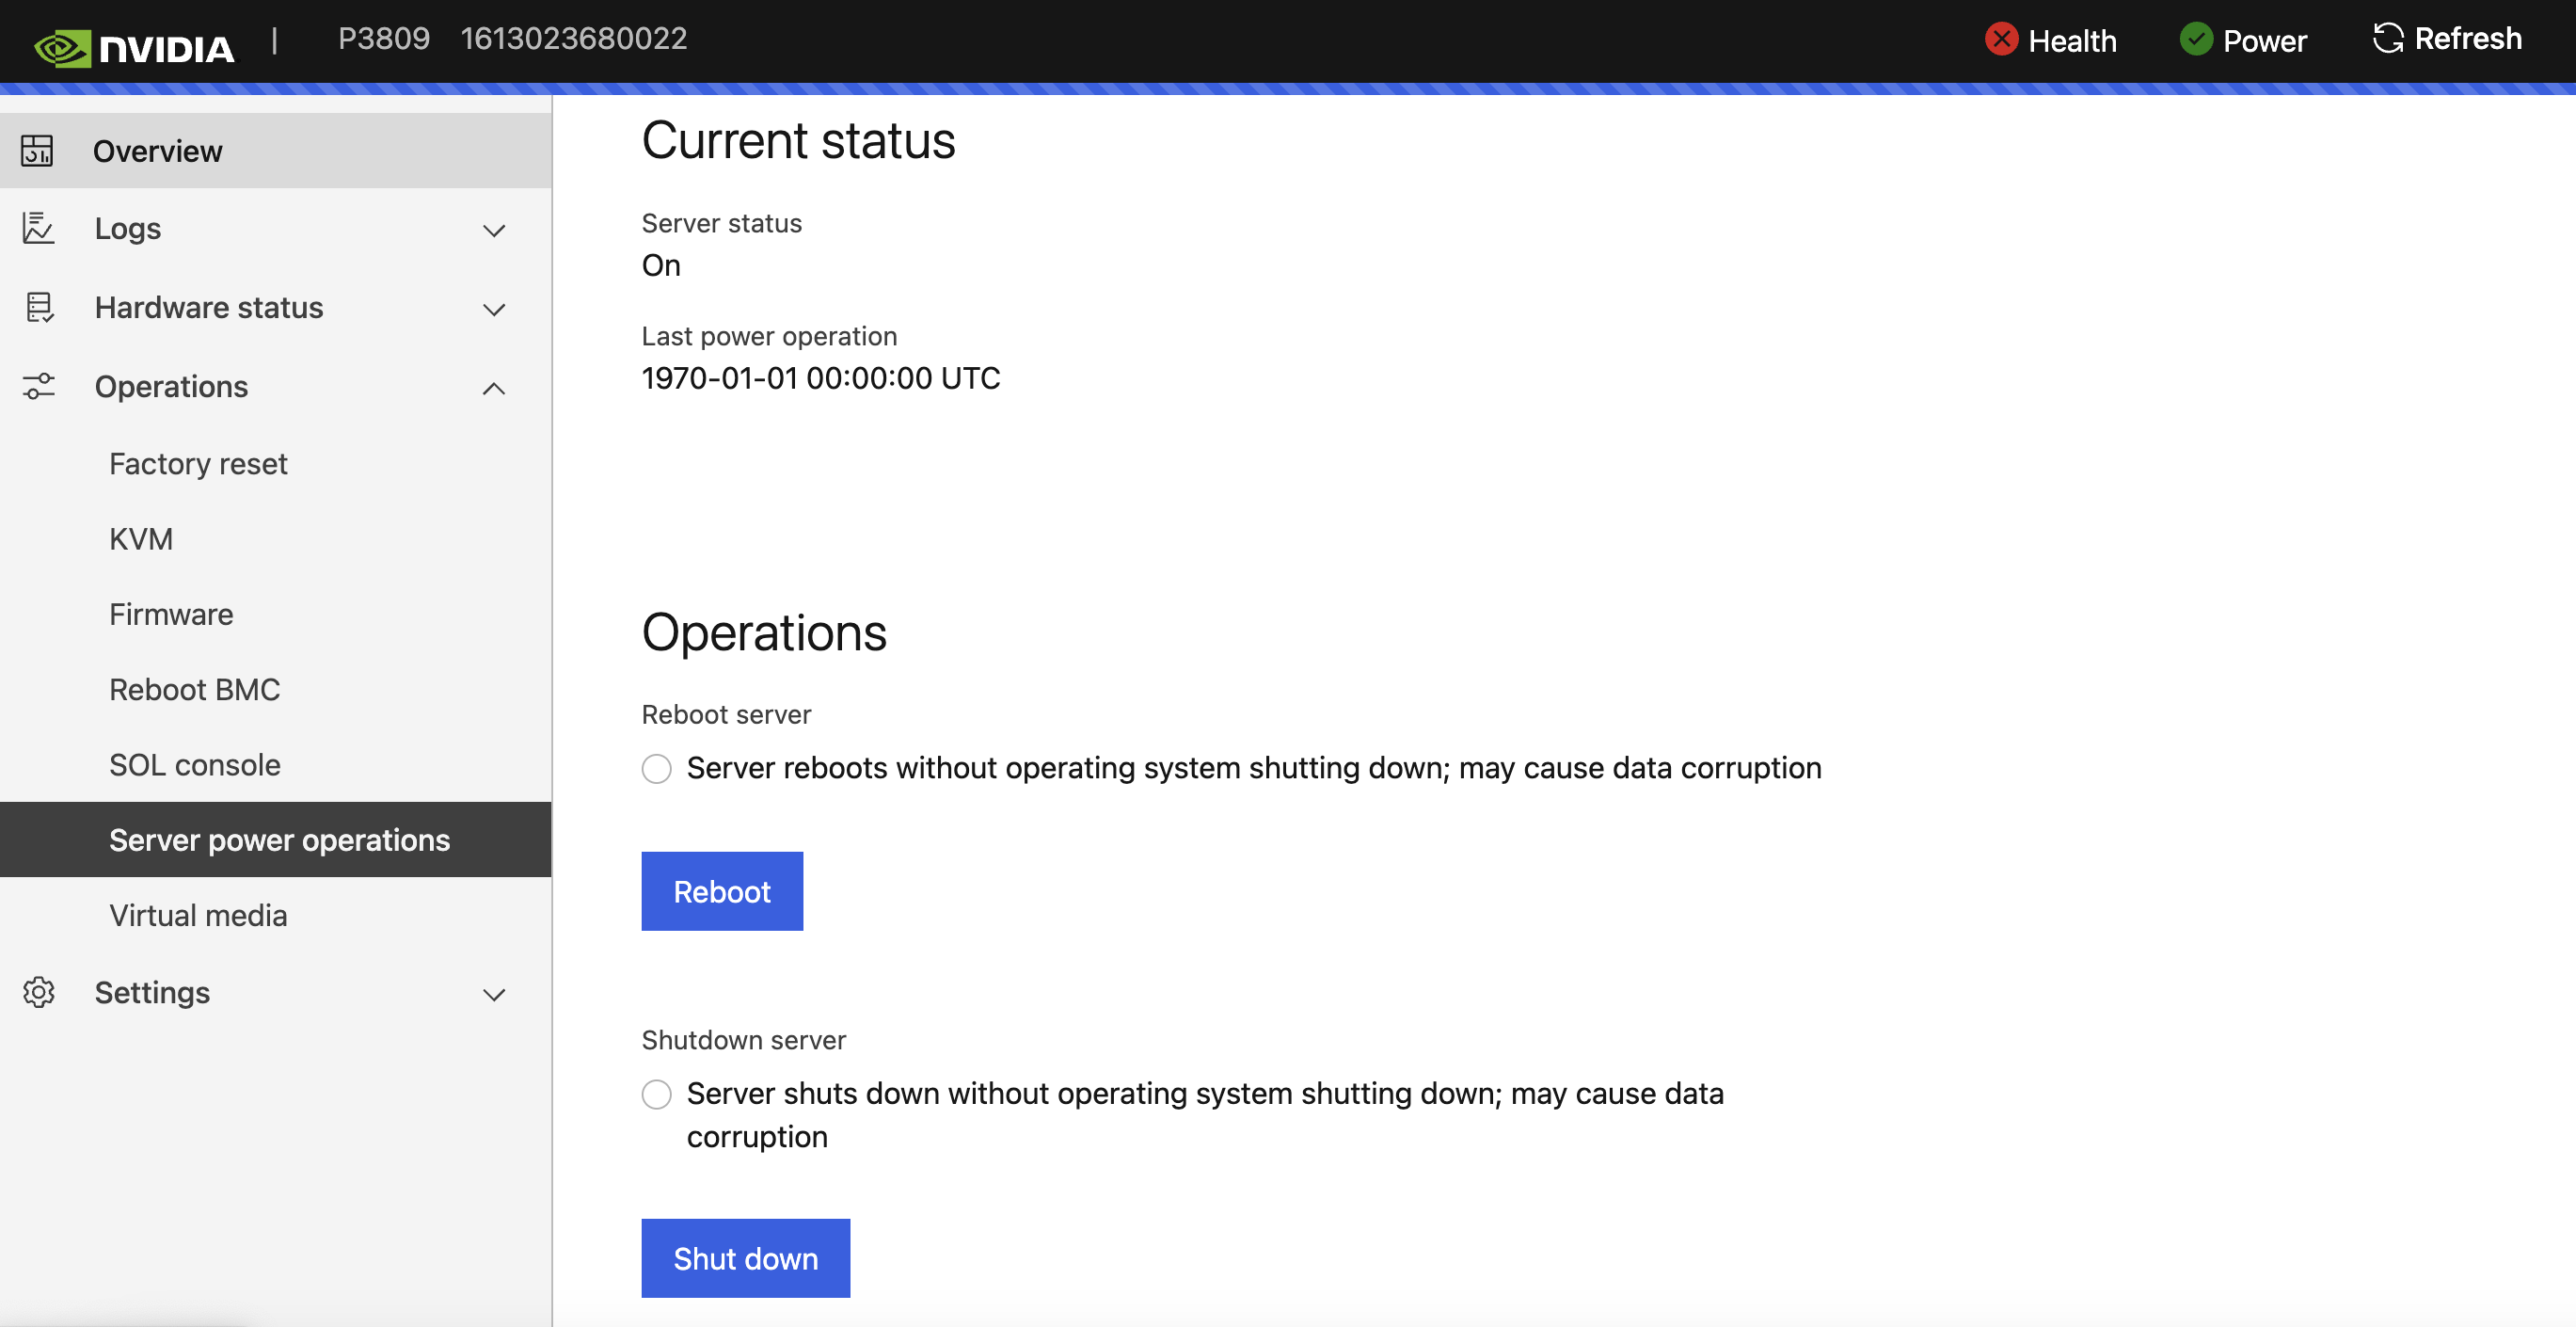Click the Settings gear icon
Image resolution: width=2576 pixels, height=1327 pixels.
tap(38, 992)
